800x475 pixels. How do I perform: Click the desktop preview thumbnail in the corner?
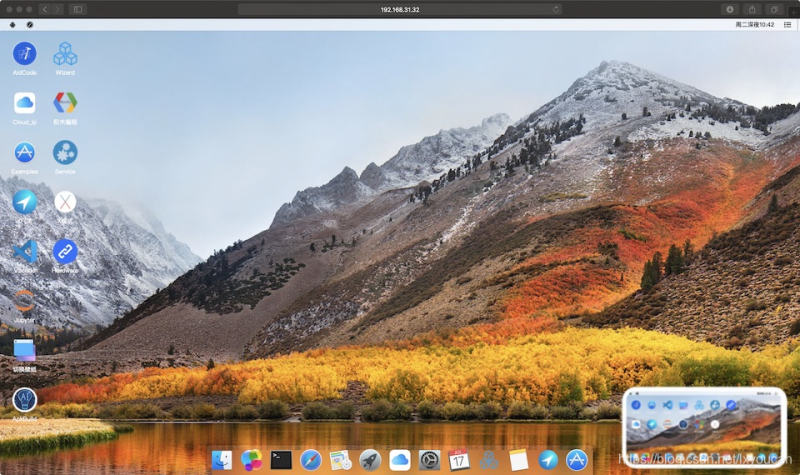click(704, 428)
